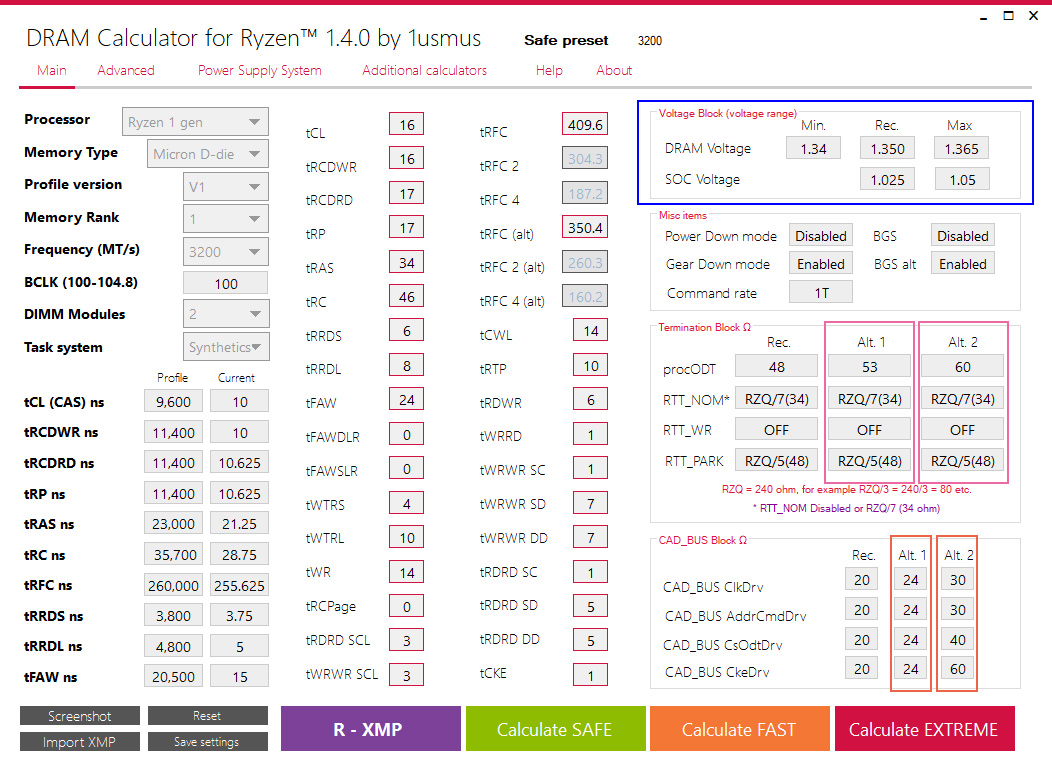Click the Save settings button
The image size is (1052, 771).
(207, 741)
